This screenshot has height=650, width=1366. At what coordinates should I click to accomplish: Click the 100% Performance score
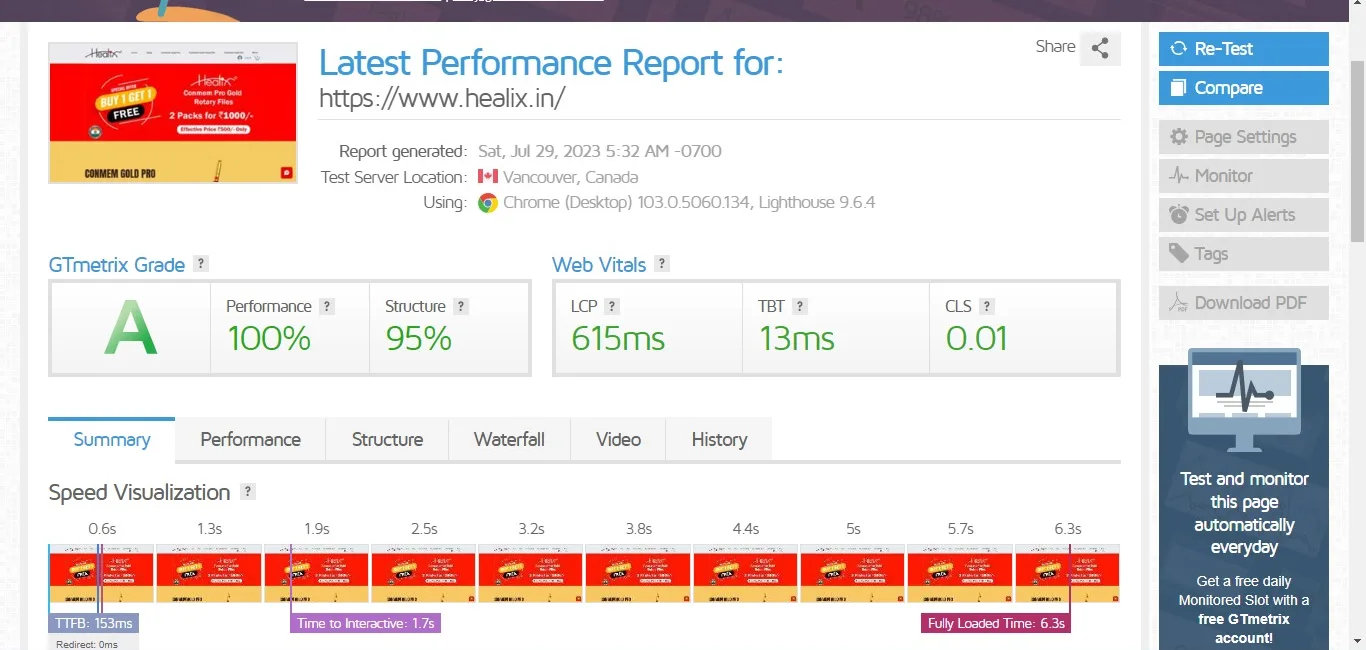[x=269, y=339]
